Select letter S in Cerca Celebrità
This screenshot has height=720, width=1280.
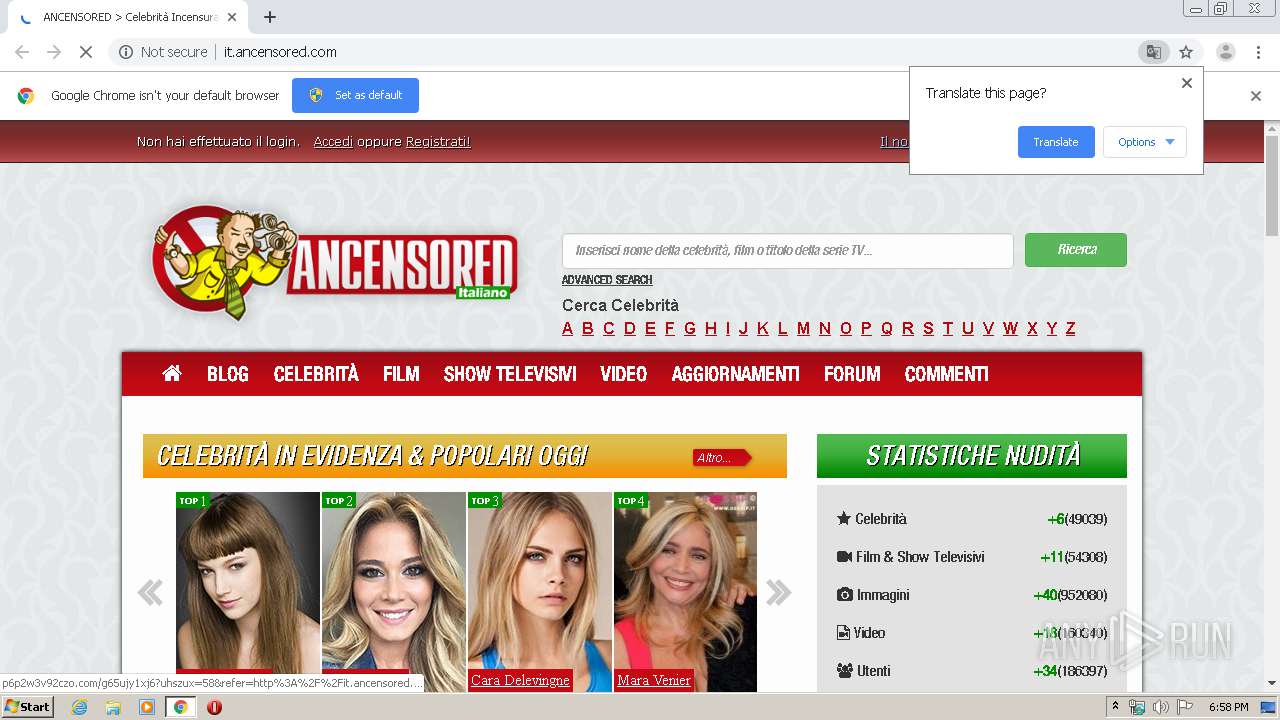[928, 328]
